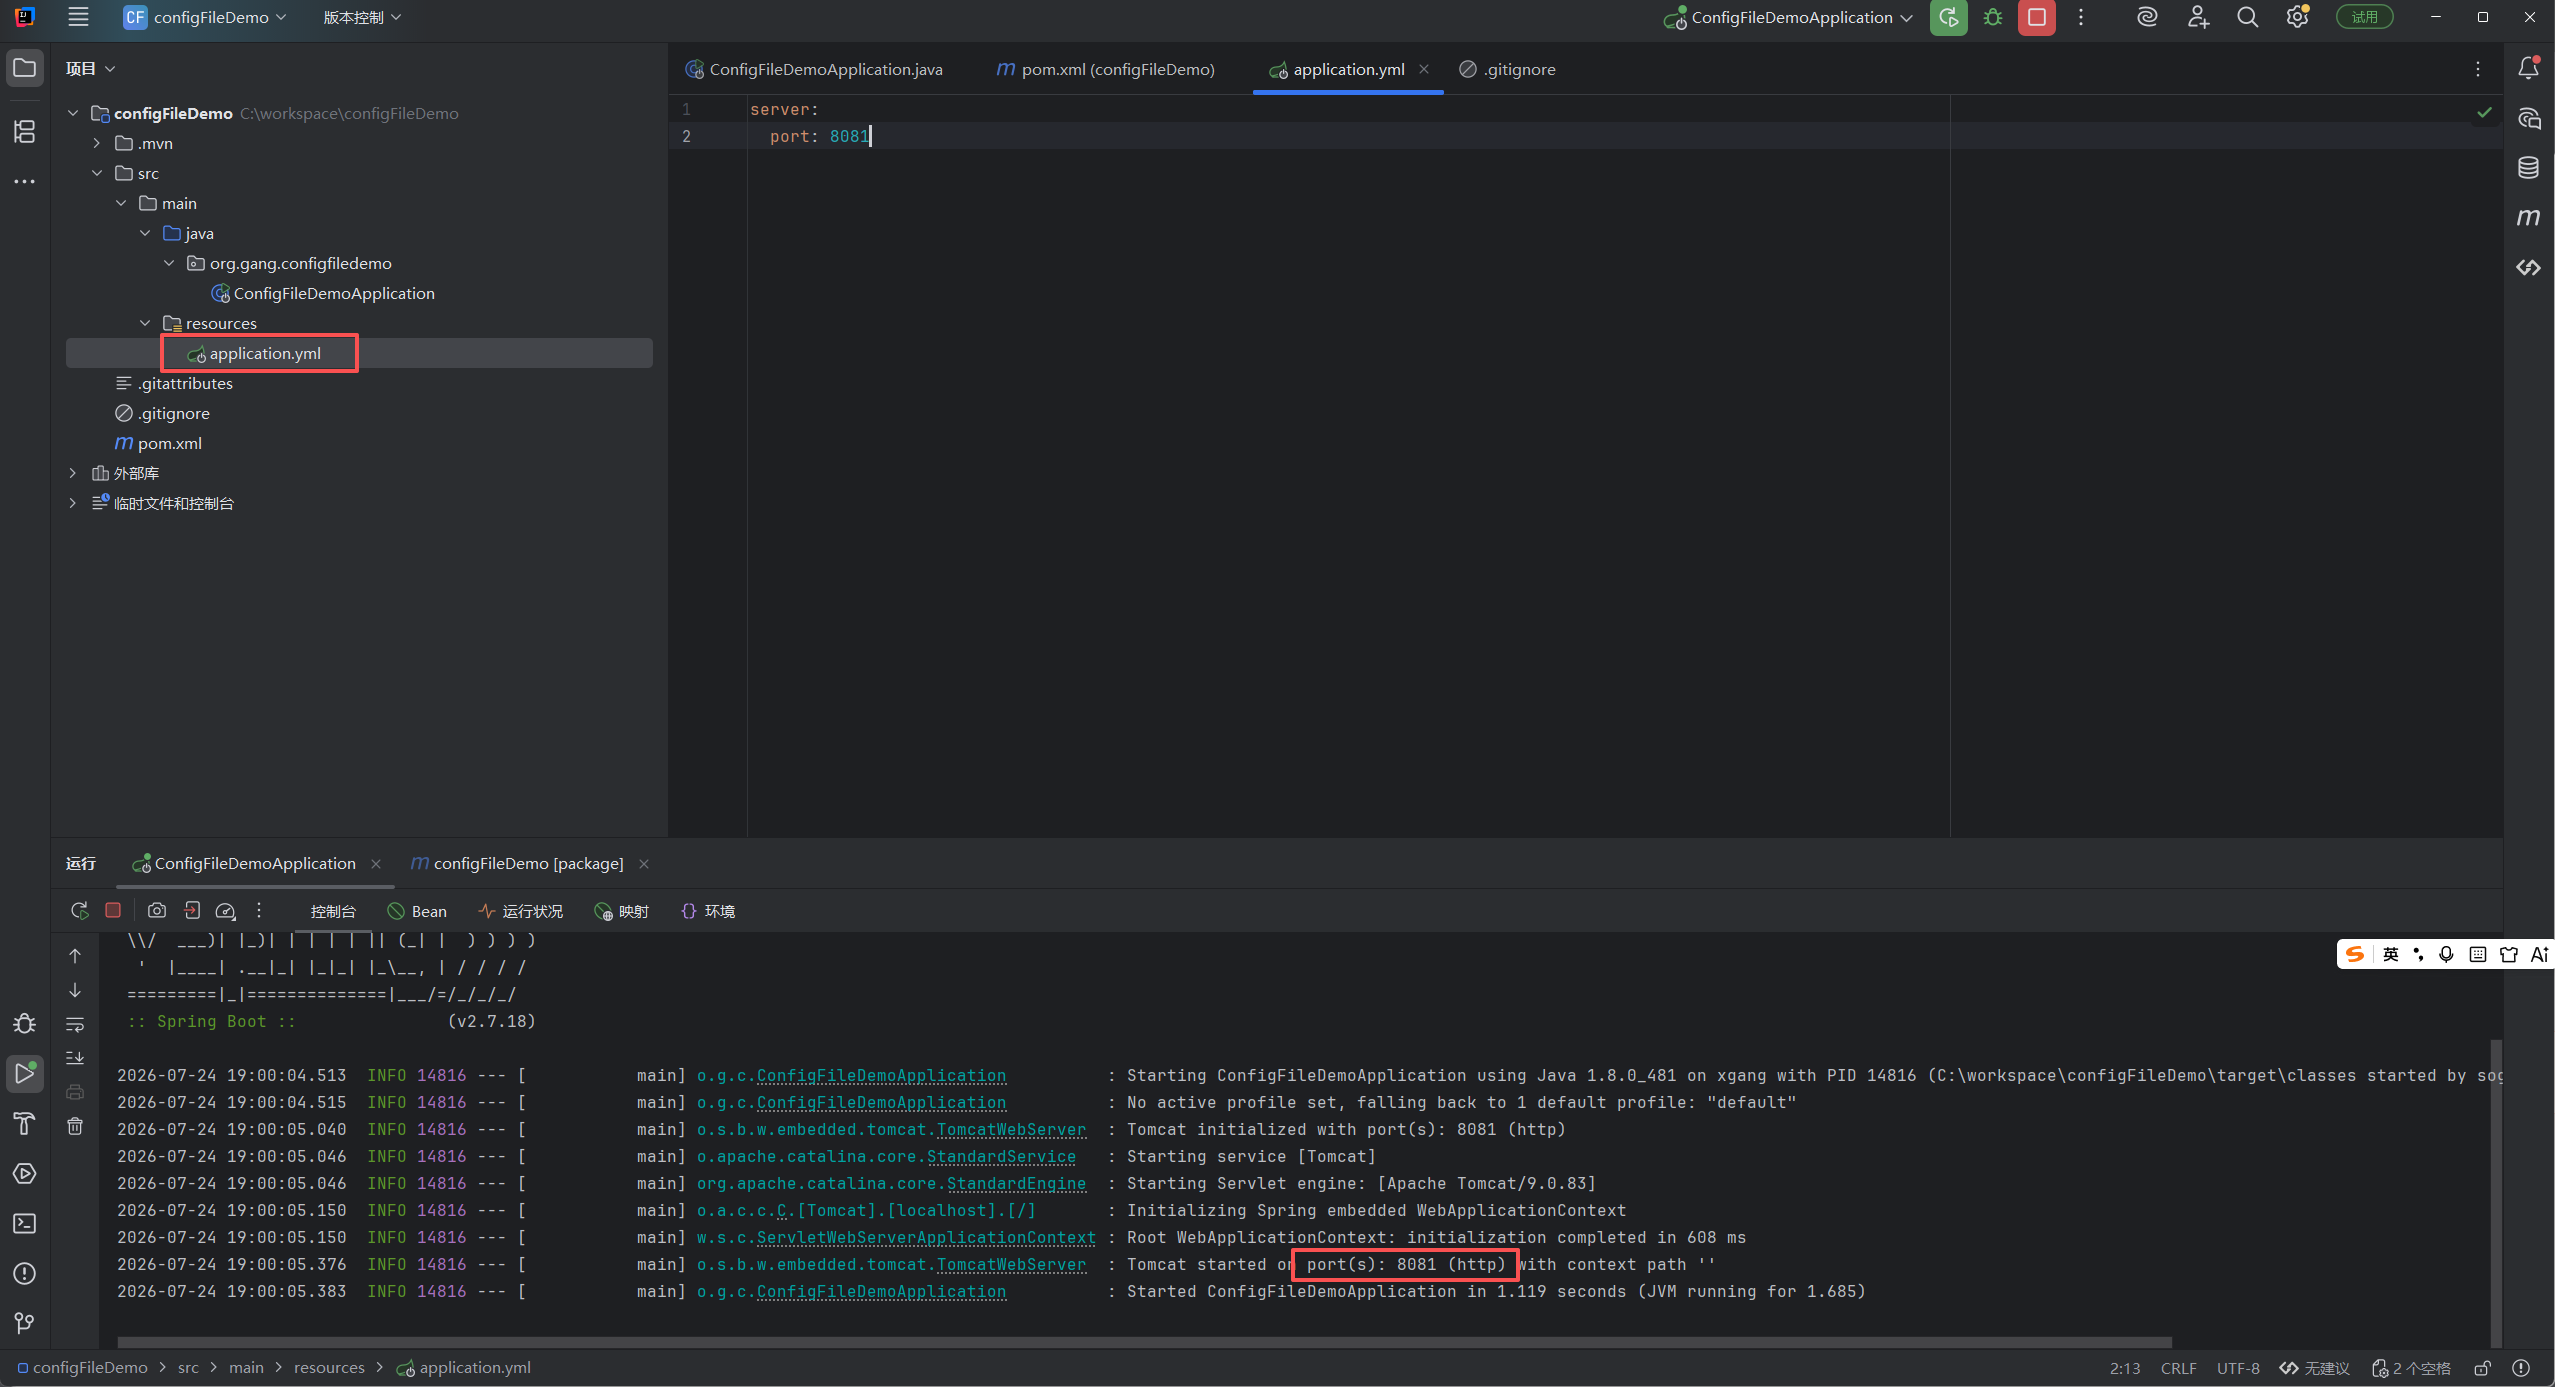The image size is (2555, 1387).
Task: Stop the running application in the top toolbar
Action: pos(2037,17)
